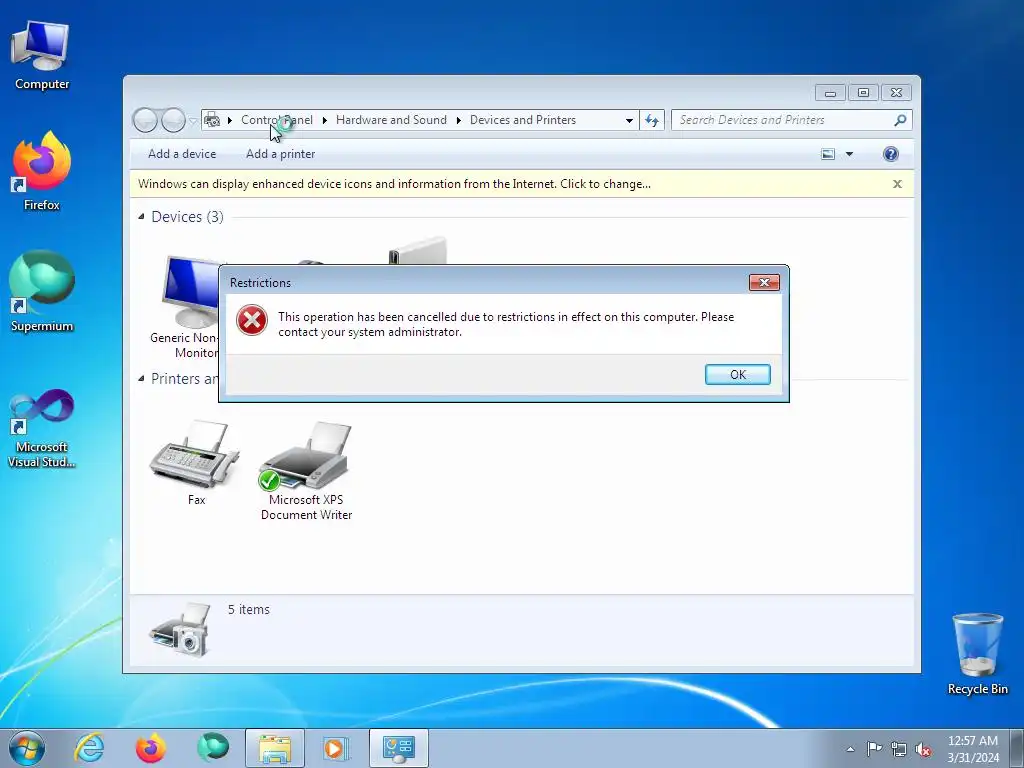This screenshot has width=1024, height=768.
Task: Select Microsoft XPS Document Writer printer
Action: click(306, 471)
